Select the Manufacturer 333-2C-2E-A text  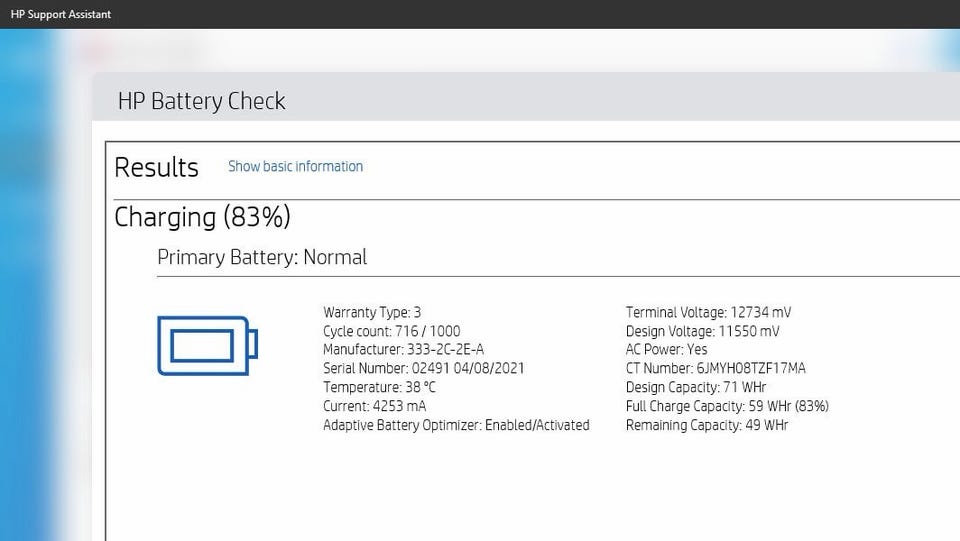coord(403,349)
